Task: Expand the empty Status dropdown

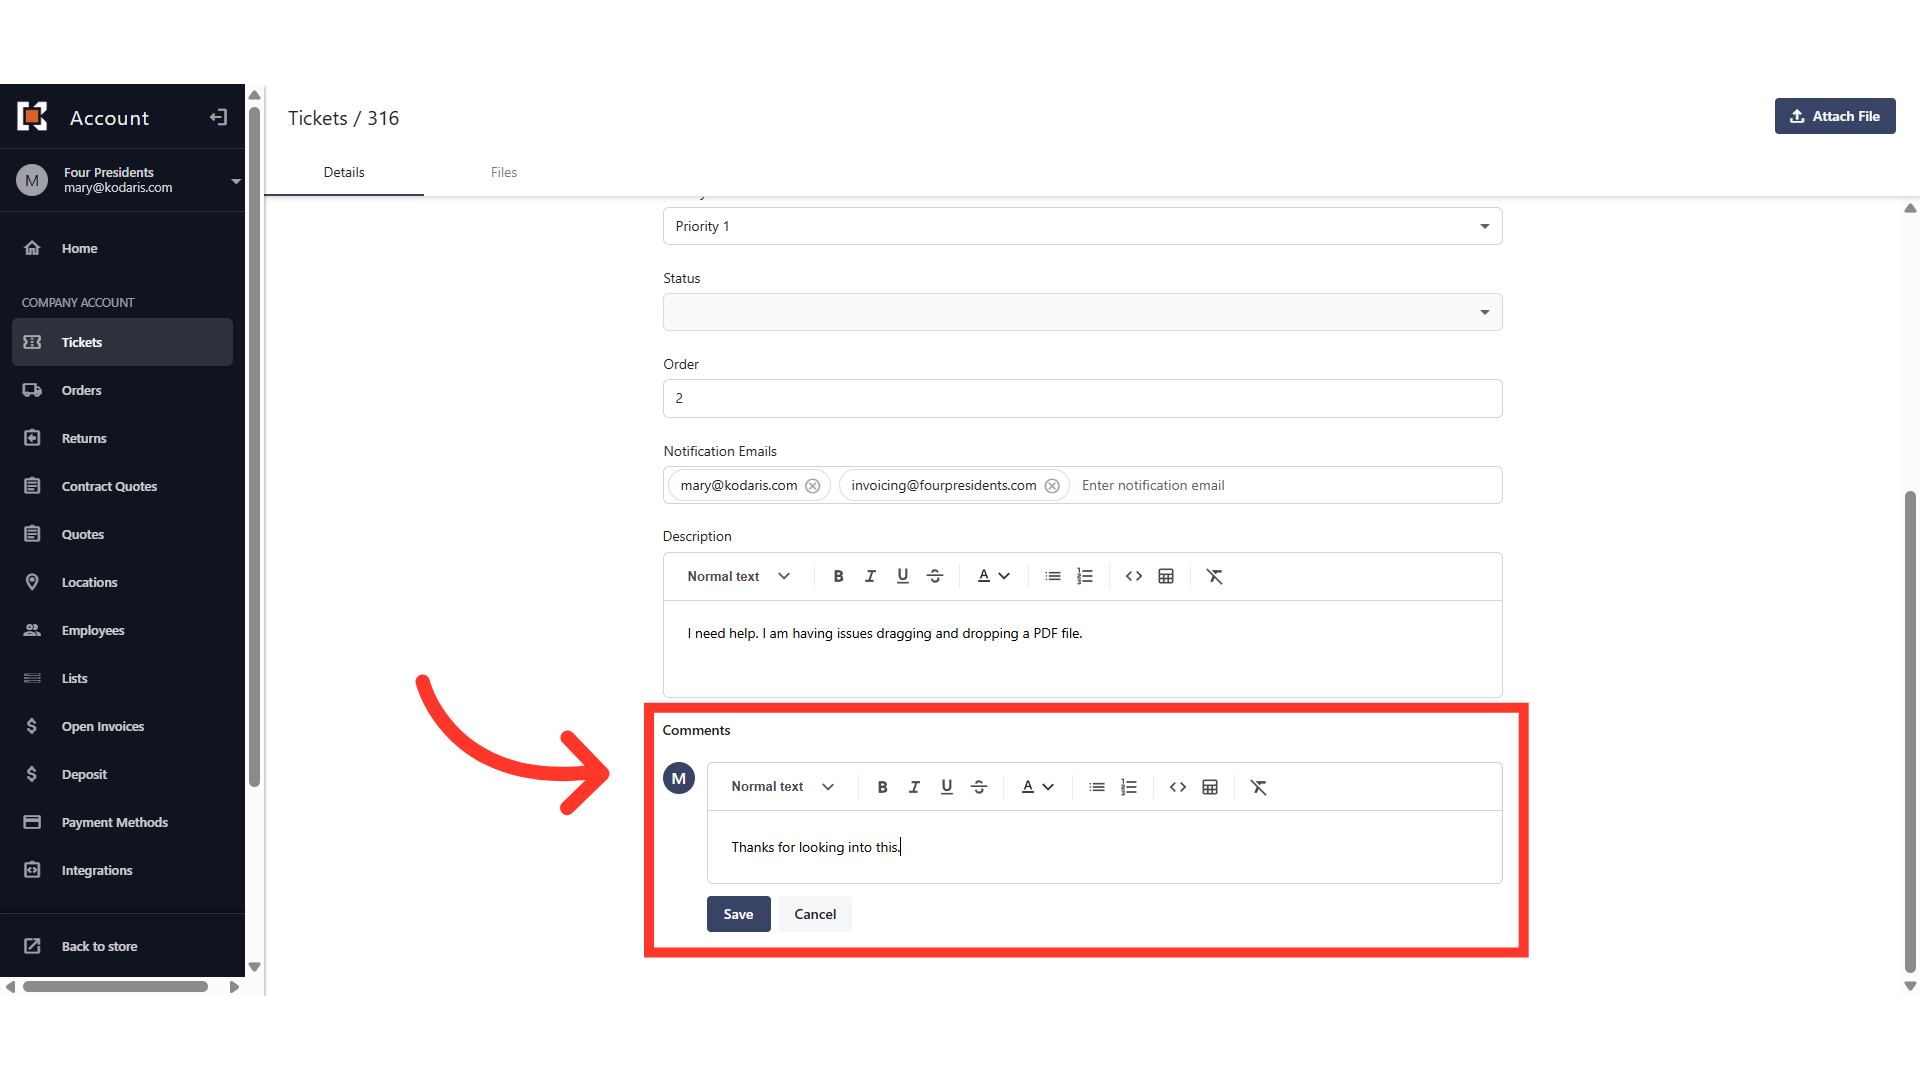Action: pyautogui.click(x=1082, y=312)
